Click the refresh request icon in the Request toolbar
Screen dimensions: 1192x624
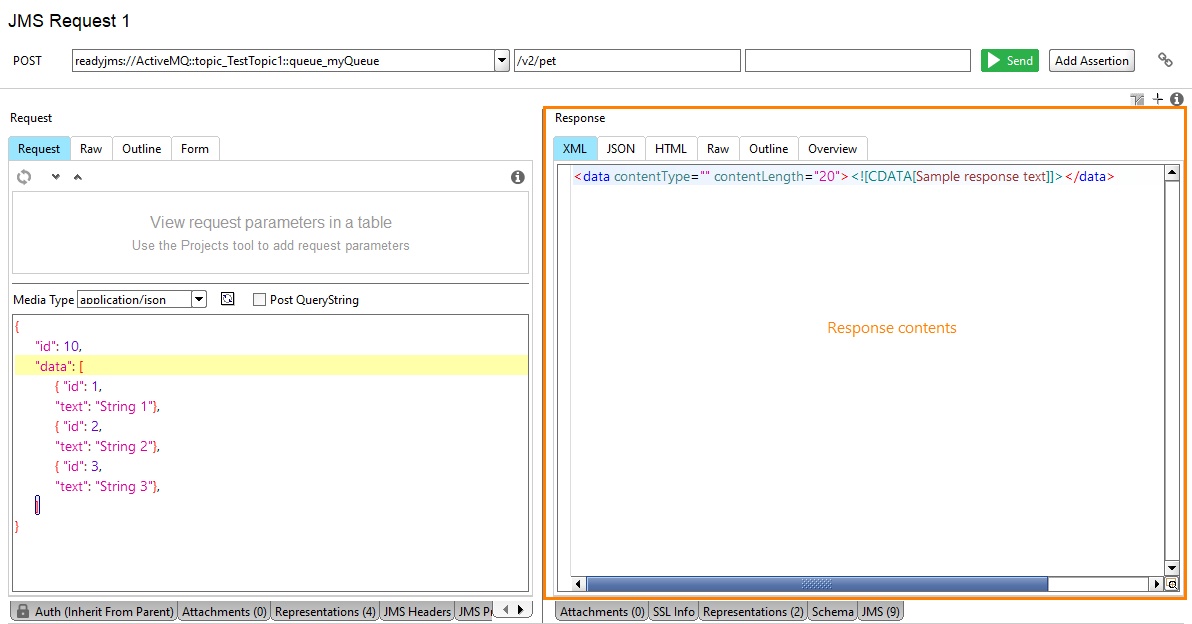22,176
